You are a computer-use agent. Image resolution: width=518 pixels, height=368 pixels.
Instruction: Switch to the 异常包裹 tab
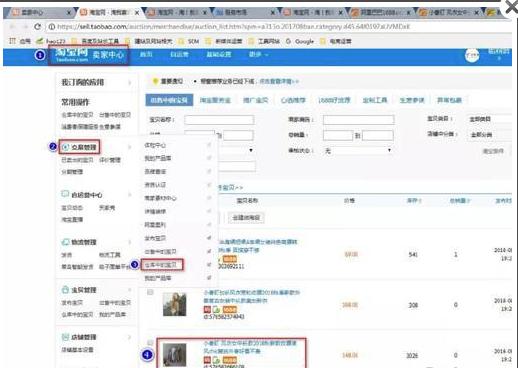449,100
